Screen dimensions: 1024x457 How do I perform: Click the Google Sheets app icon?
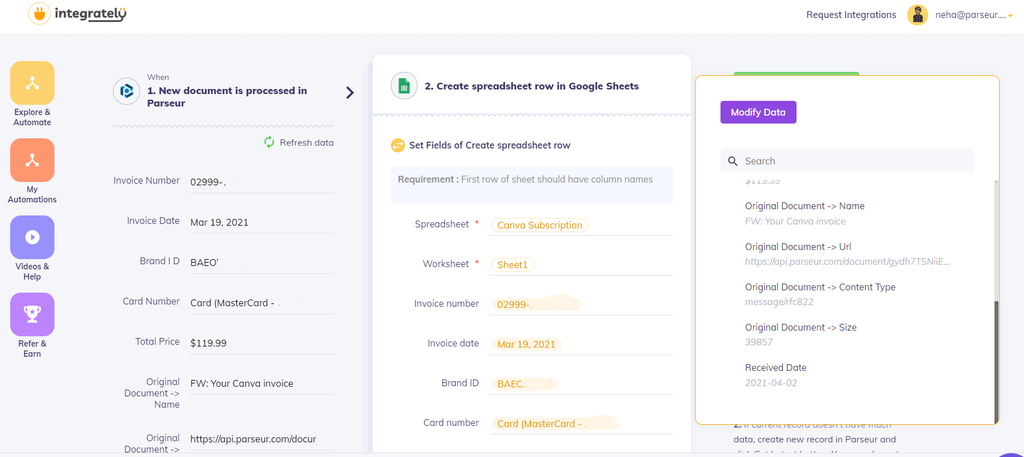coord(404,86)
